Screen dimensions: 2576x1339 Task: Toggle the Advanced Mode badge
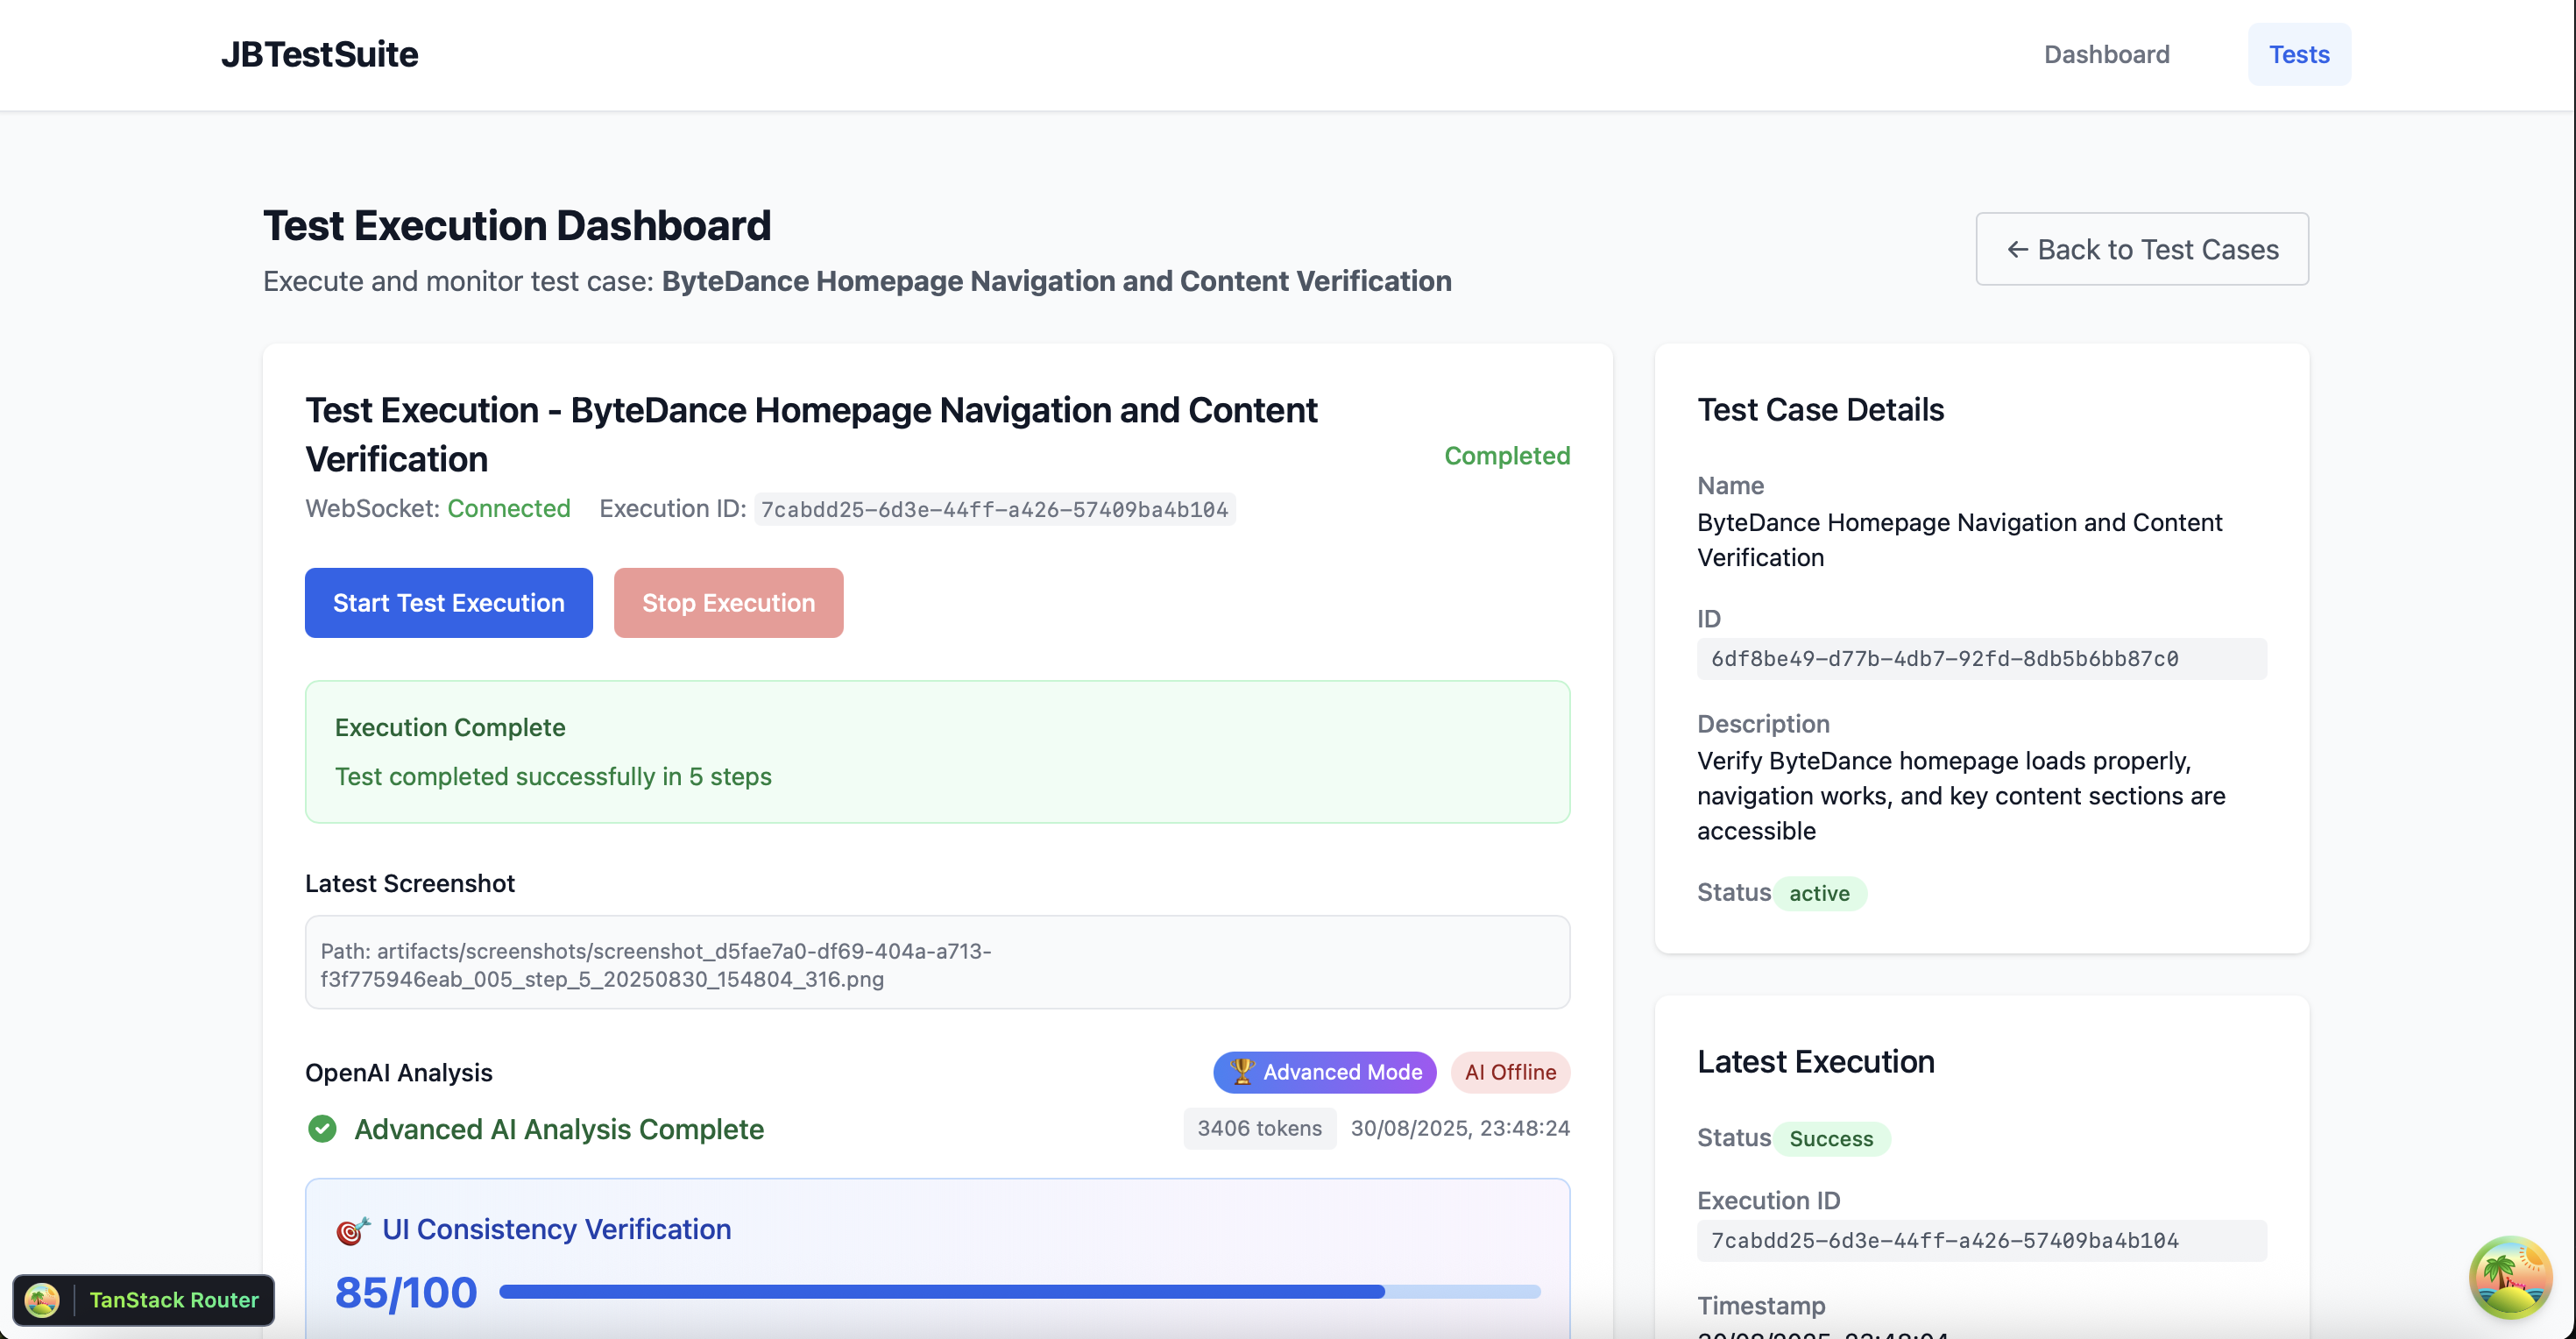pyautogui.click(x=1324, y=1072)
